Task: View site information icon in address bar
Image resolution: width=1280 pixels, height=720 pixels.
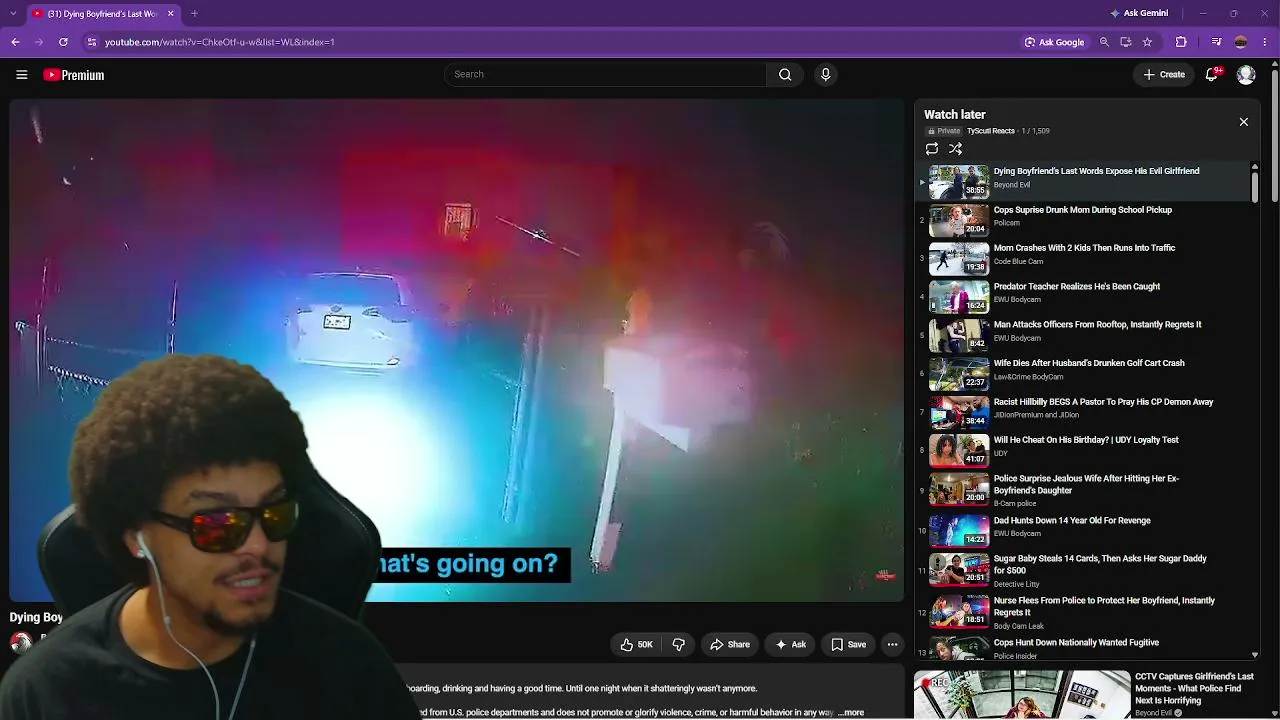Action: [92, 42]
